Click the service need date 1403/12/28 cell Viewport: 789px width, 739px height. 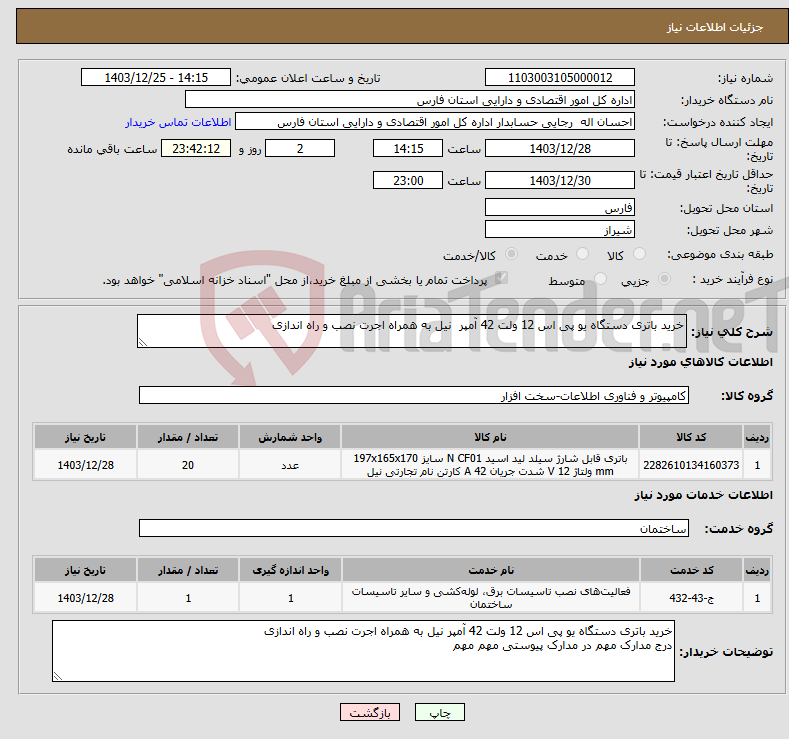pyautogui.click(x=86, y=598)
